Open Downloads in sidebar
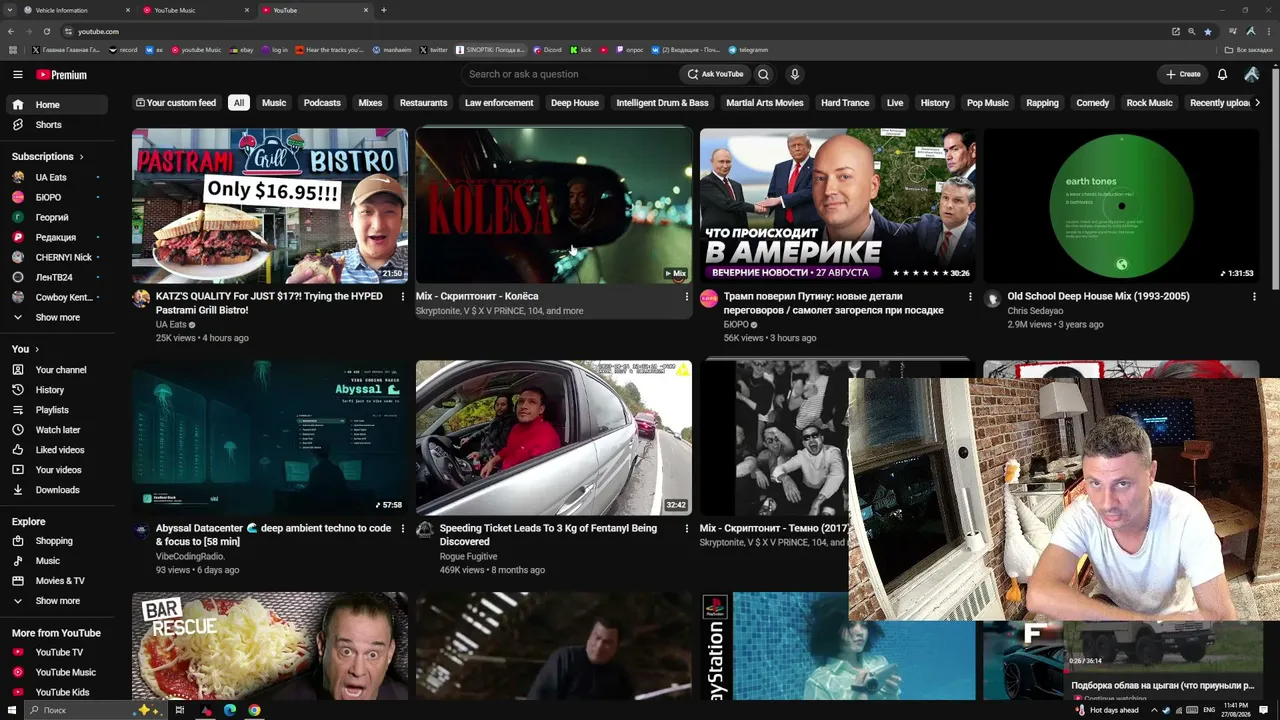 (55, 490)
